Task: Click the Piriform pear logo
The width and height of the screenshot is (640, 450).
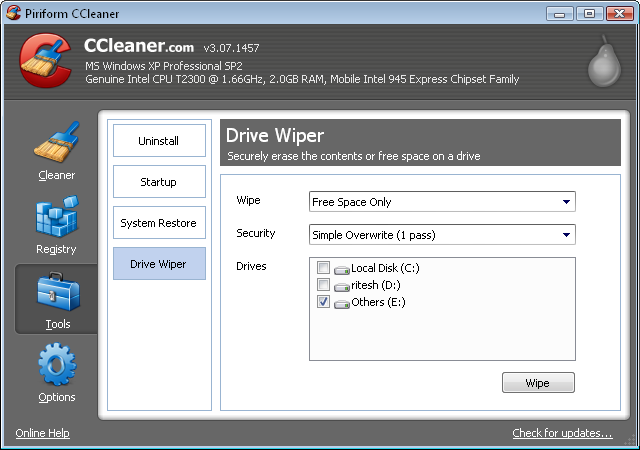Action: (604, 61)
